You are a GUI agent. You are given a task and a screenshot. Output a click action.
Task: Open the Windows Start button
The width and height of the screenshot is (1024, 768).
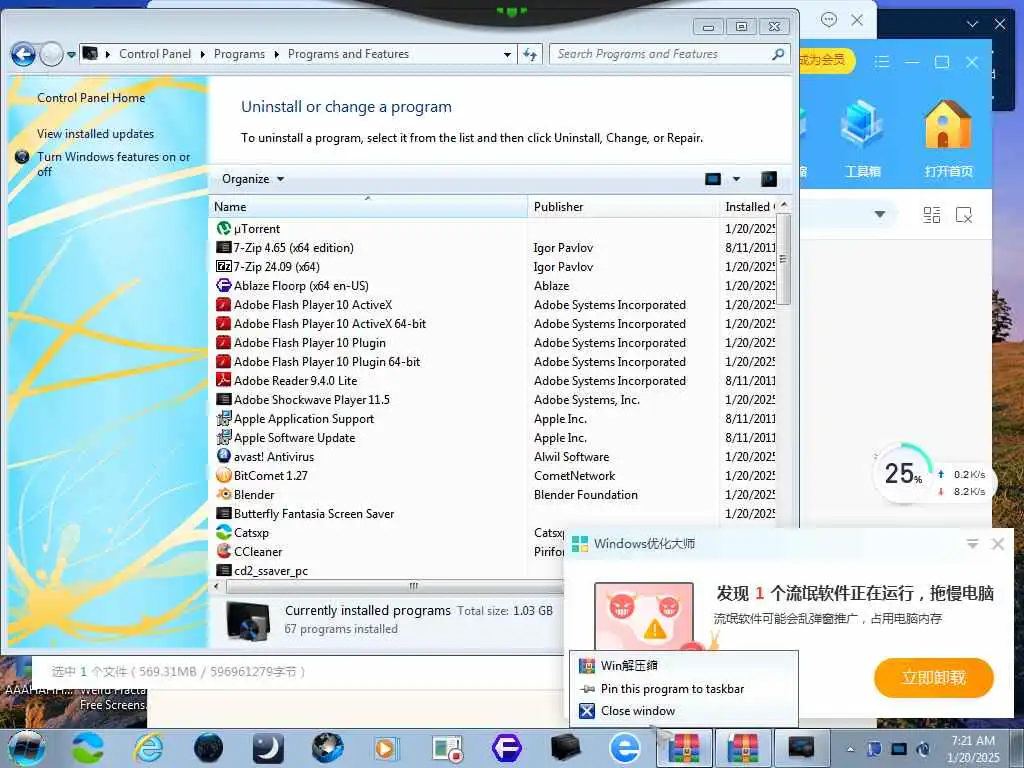coord(27,748)
